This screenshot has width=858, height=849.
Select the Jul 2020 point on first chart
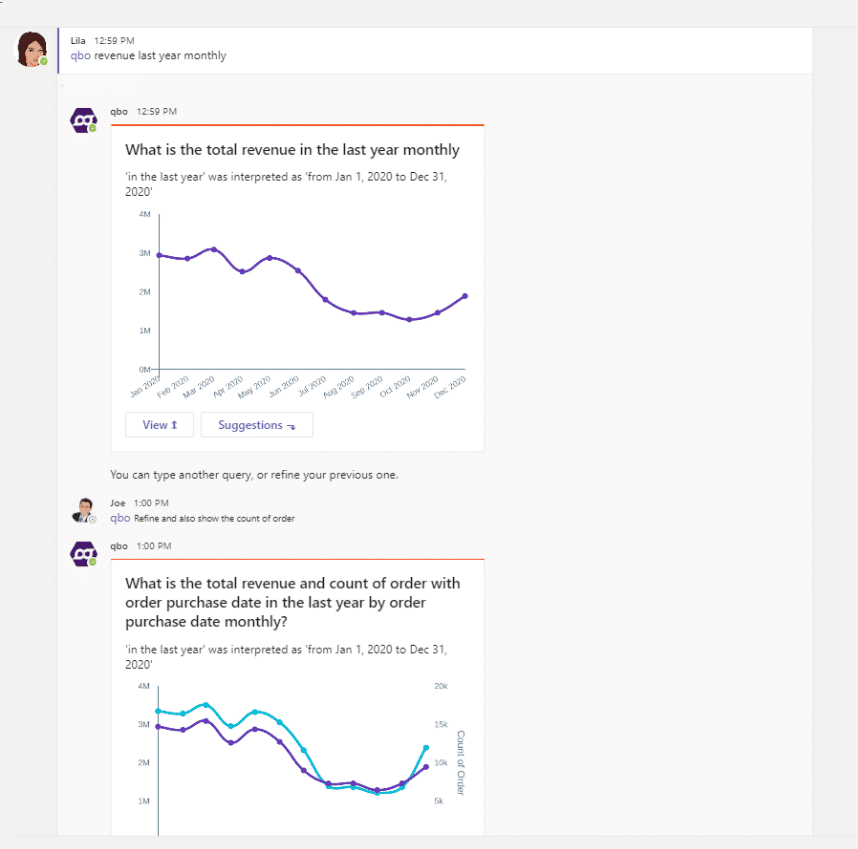pyautogui.click(x=325, y=299)
